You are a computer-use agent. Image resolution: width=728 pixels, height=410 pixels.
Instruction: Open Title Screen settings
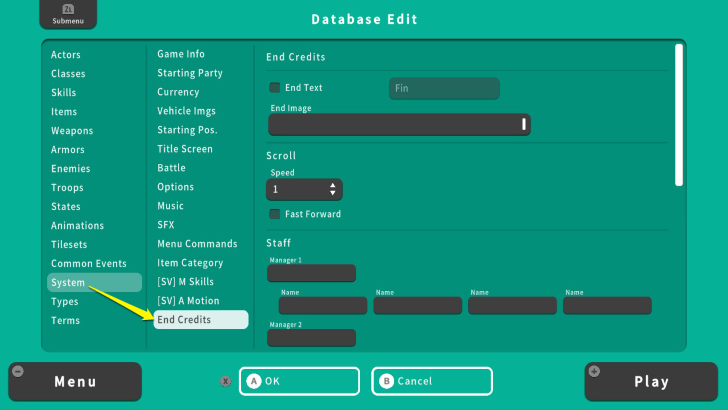(185, 149)
